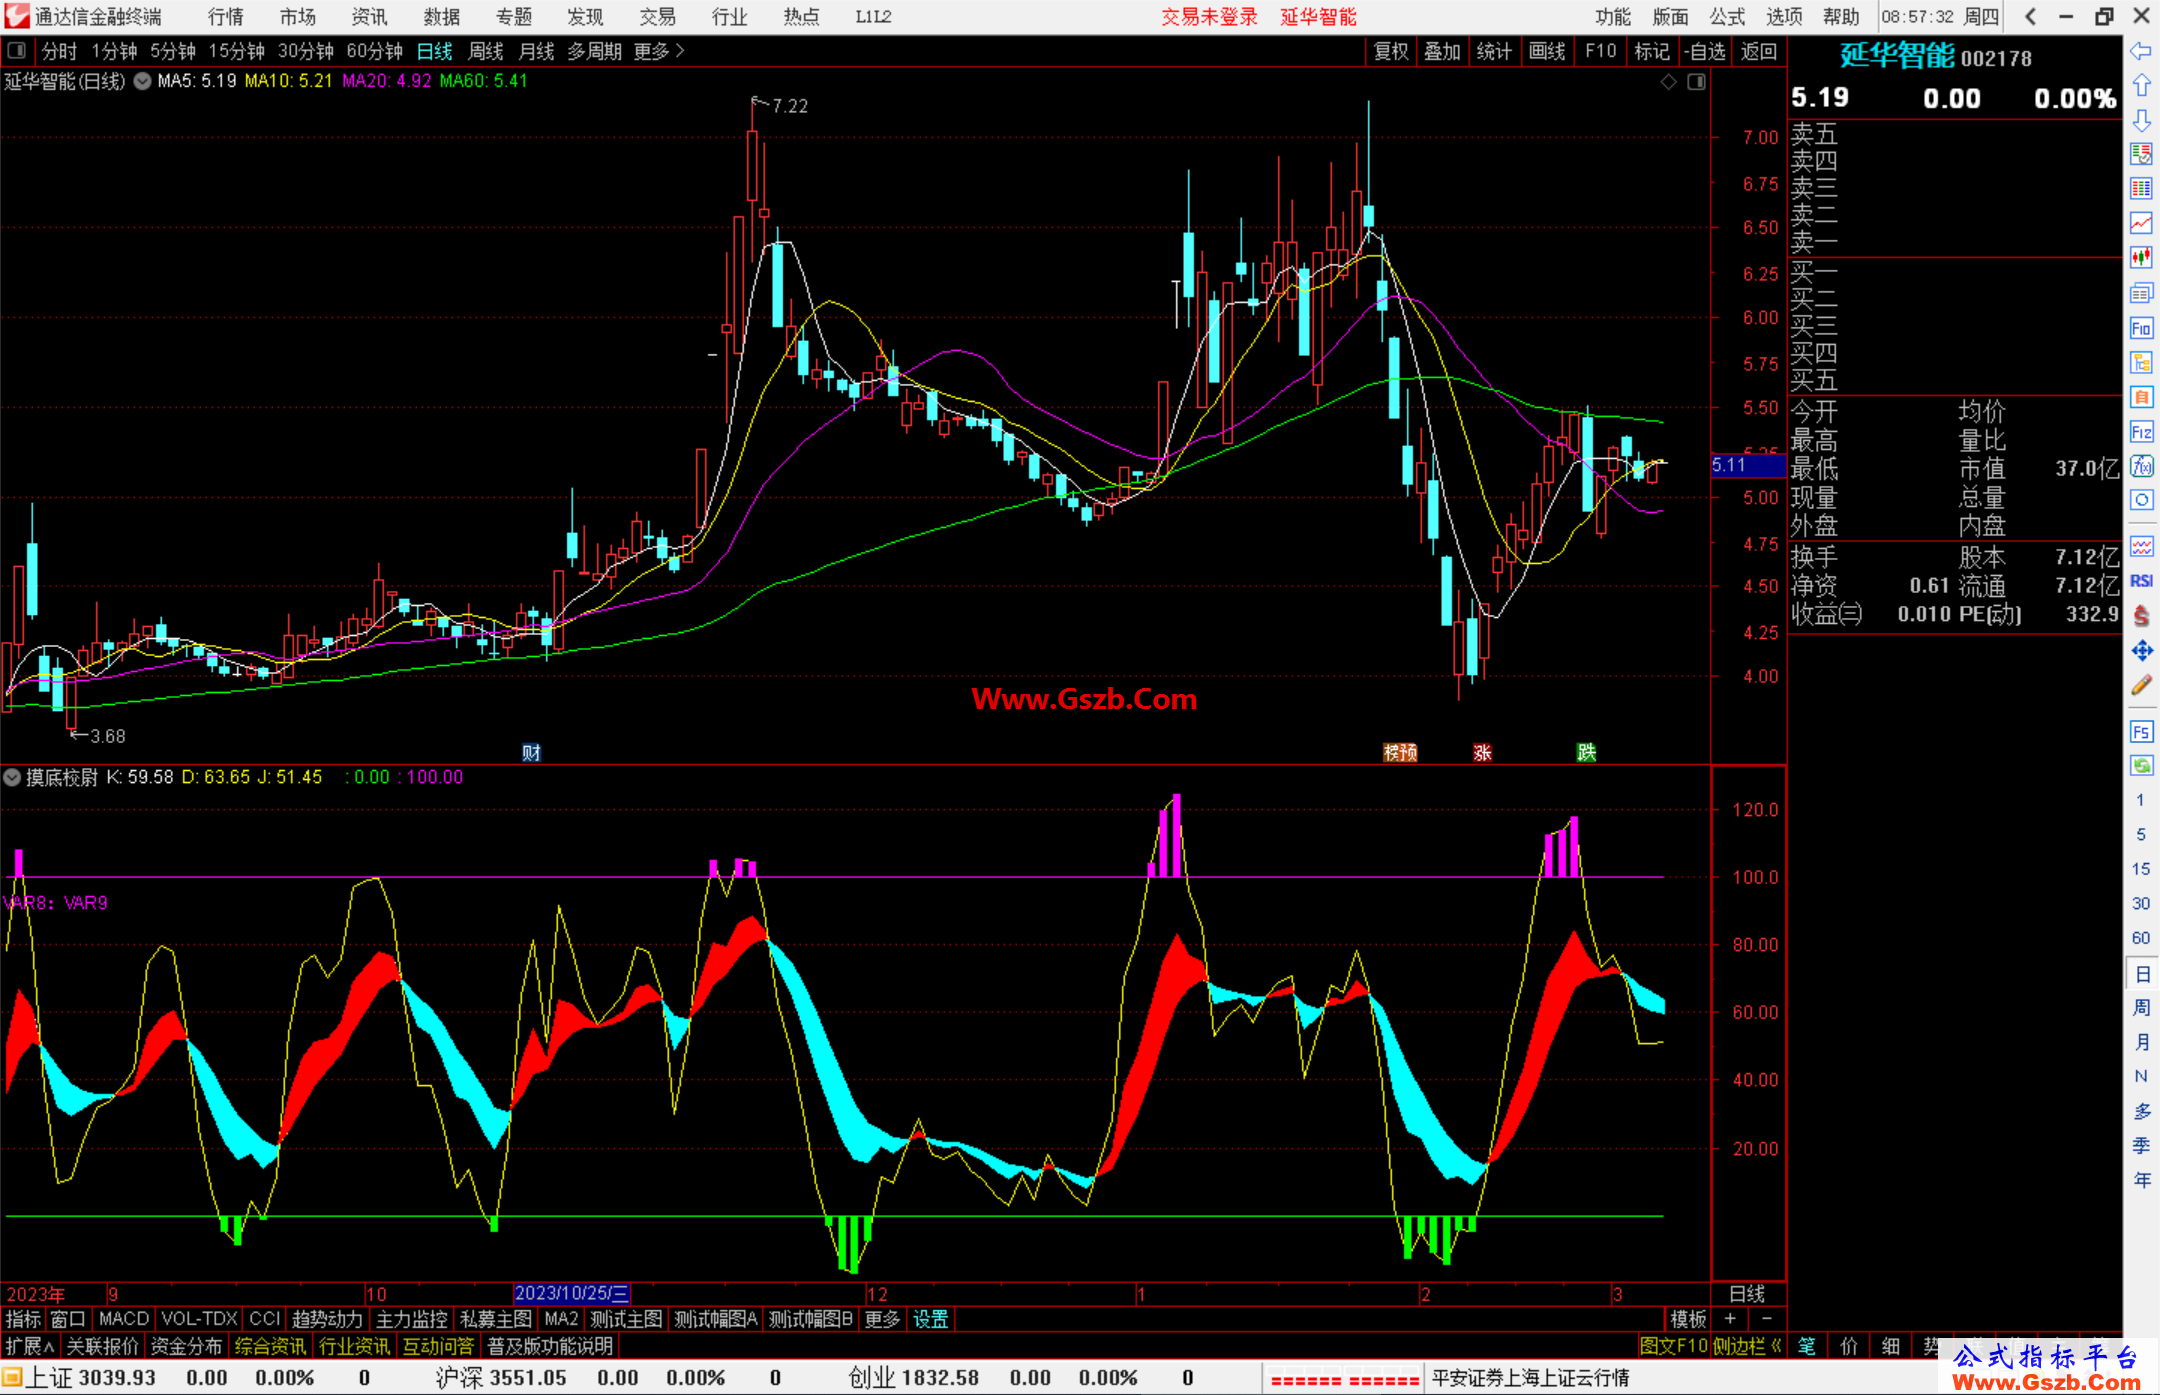Select the 15 minute period in sidebar
This screenshot has height=1395, width=2160.
(2141, 869)
